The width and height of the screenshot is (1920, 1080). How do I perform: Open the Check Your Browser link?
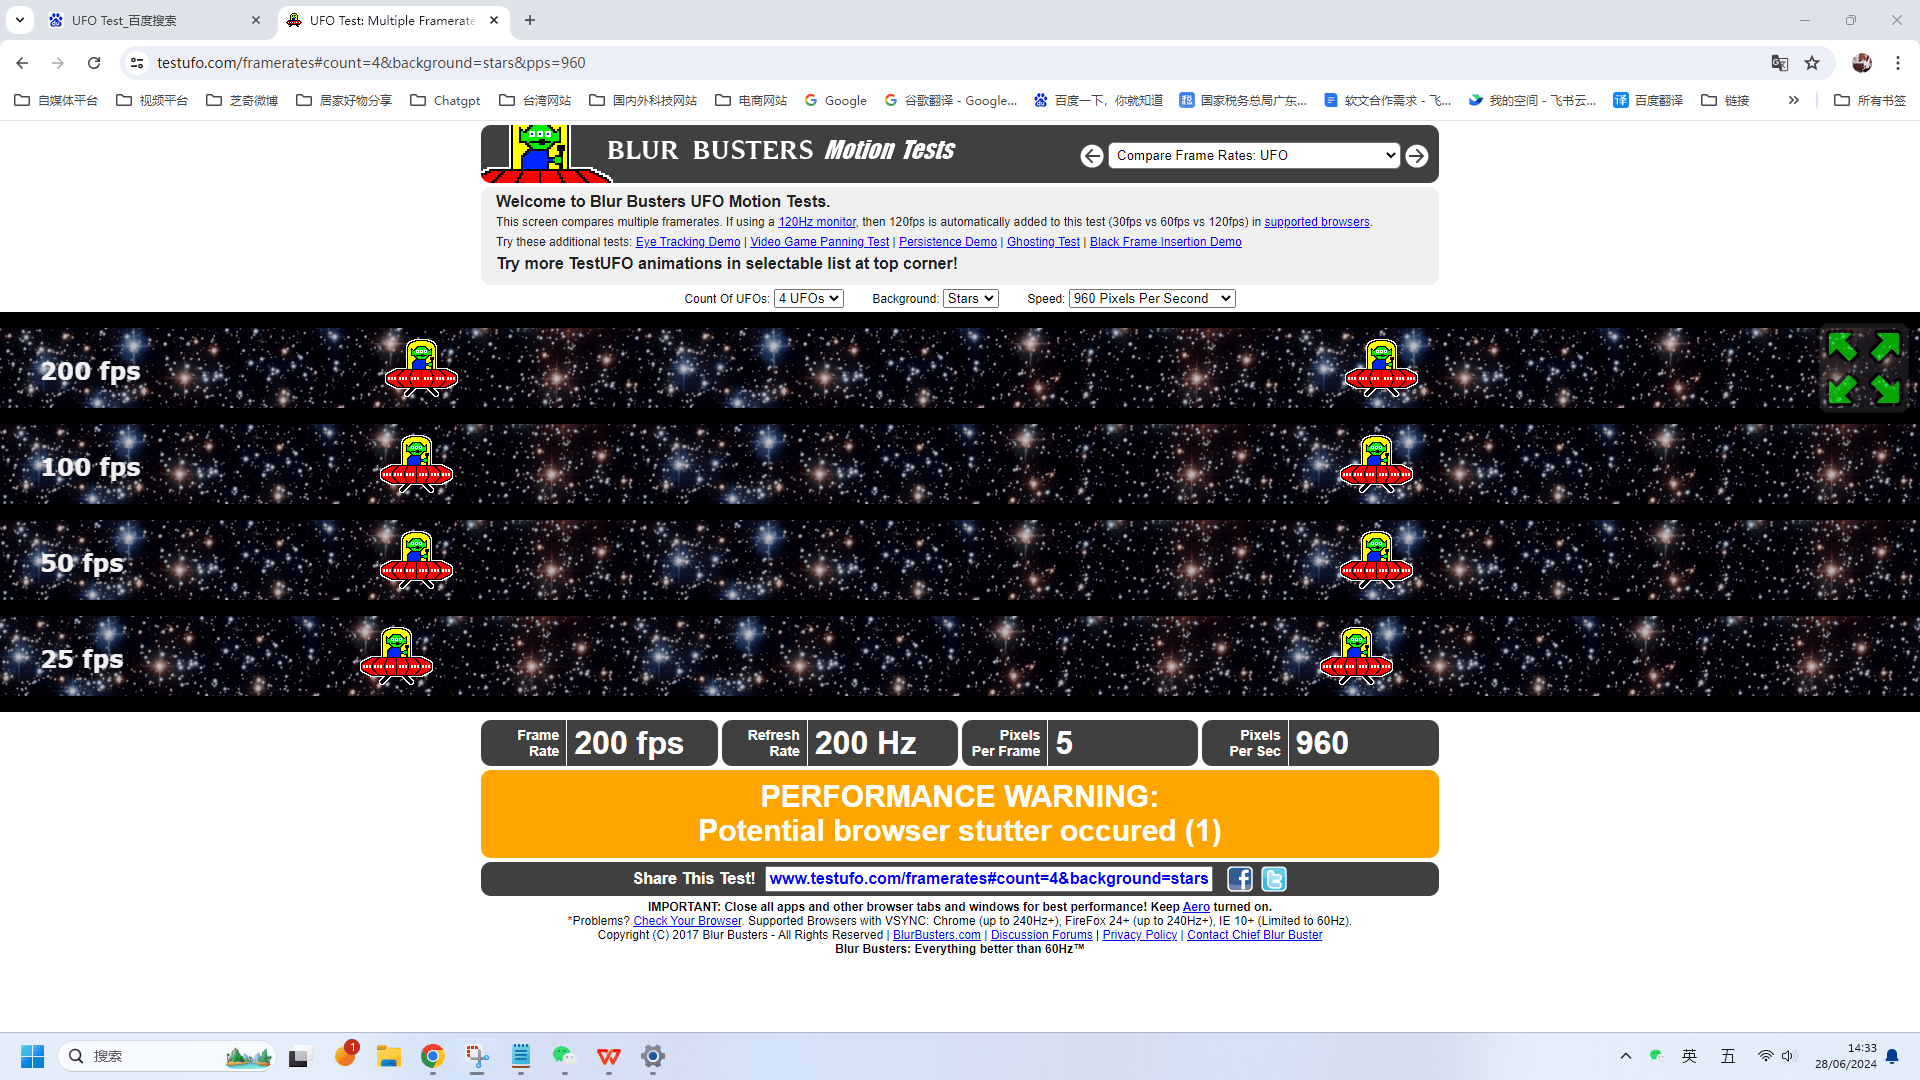pyautogui.click(x=687, y=921)
